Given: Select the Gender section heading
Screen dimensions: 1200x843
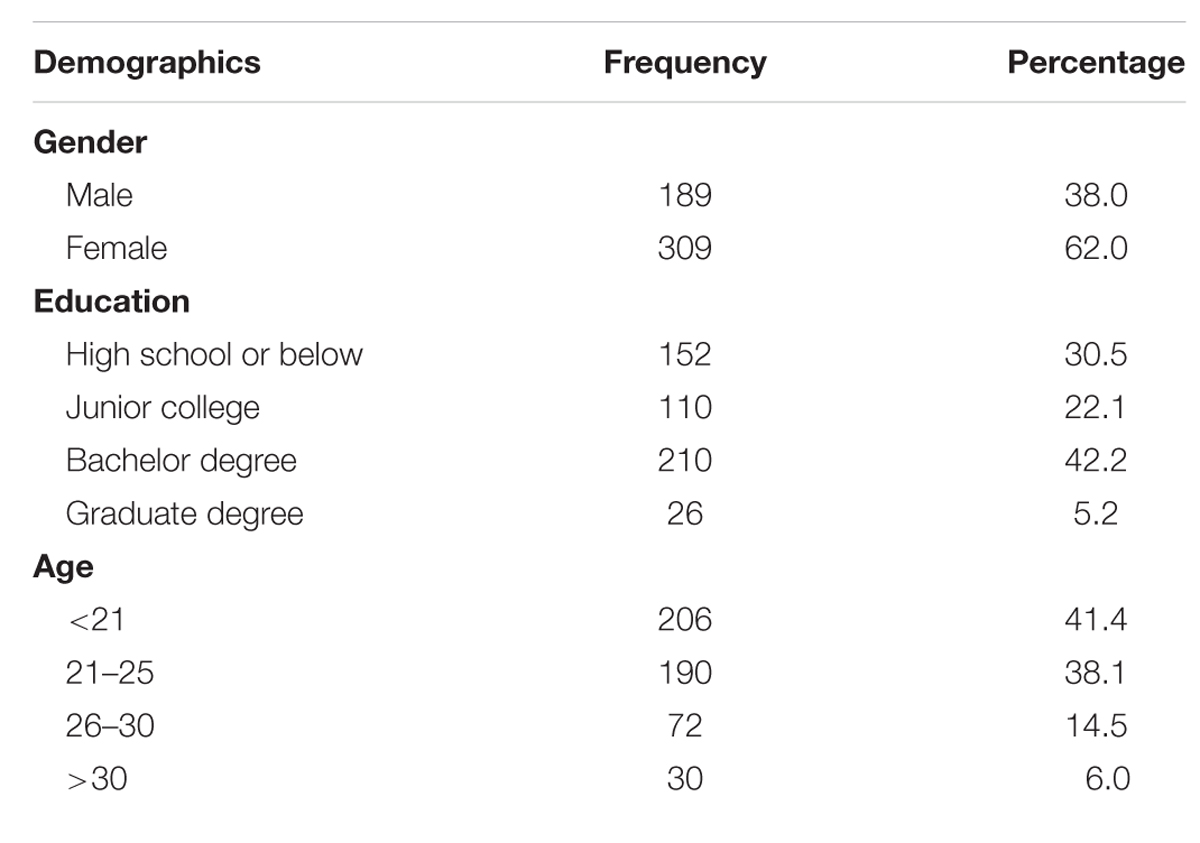Looking at the screenshot, I should tap(90, 142).
